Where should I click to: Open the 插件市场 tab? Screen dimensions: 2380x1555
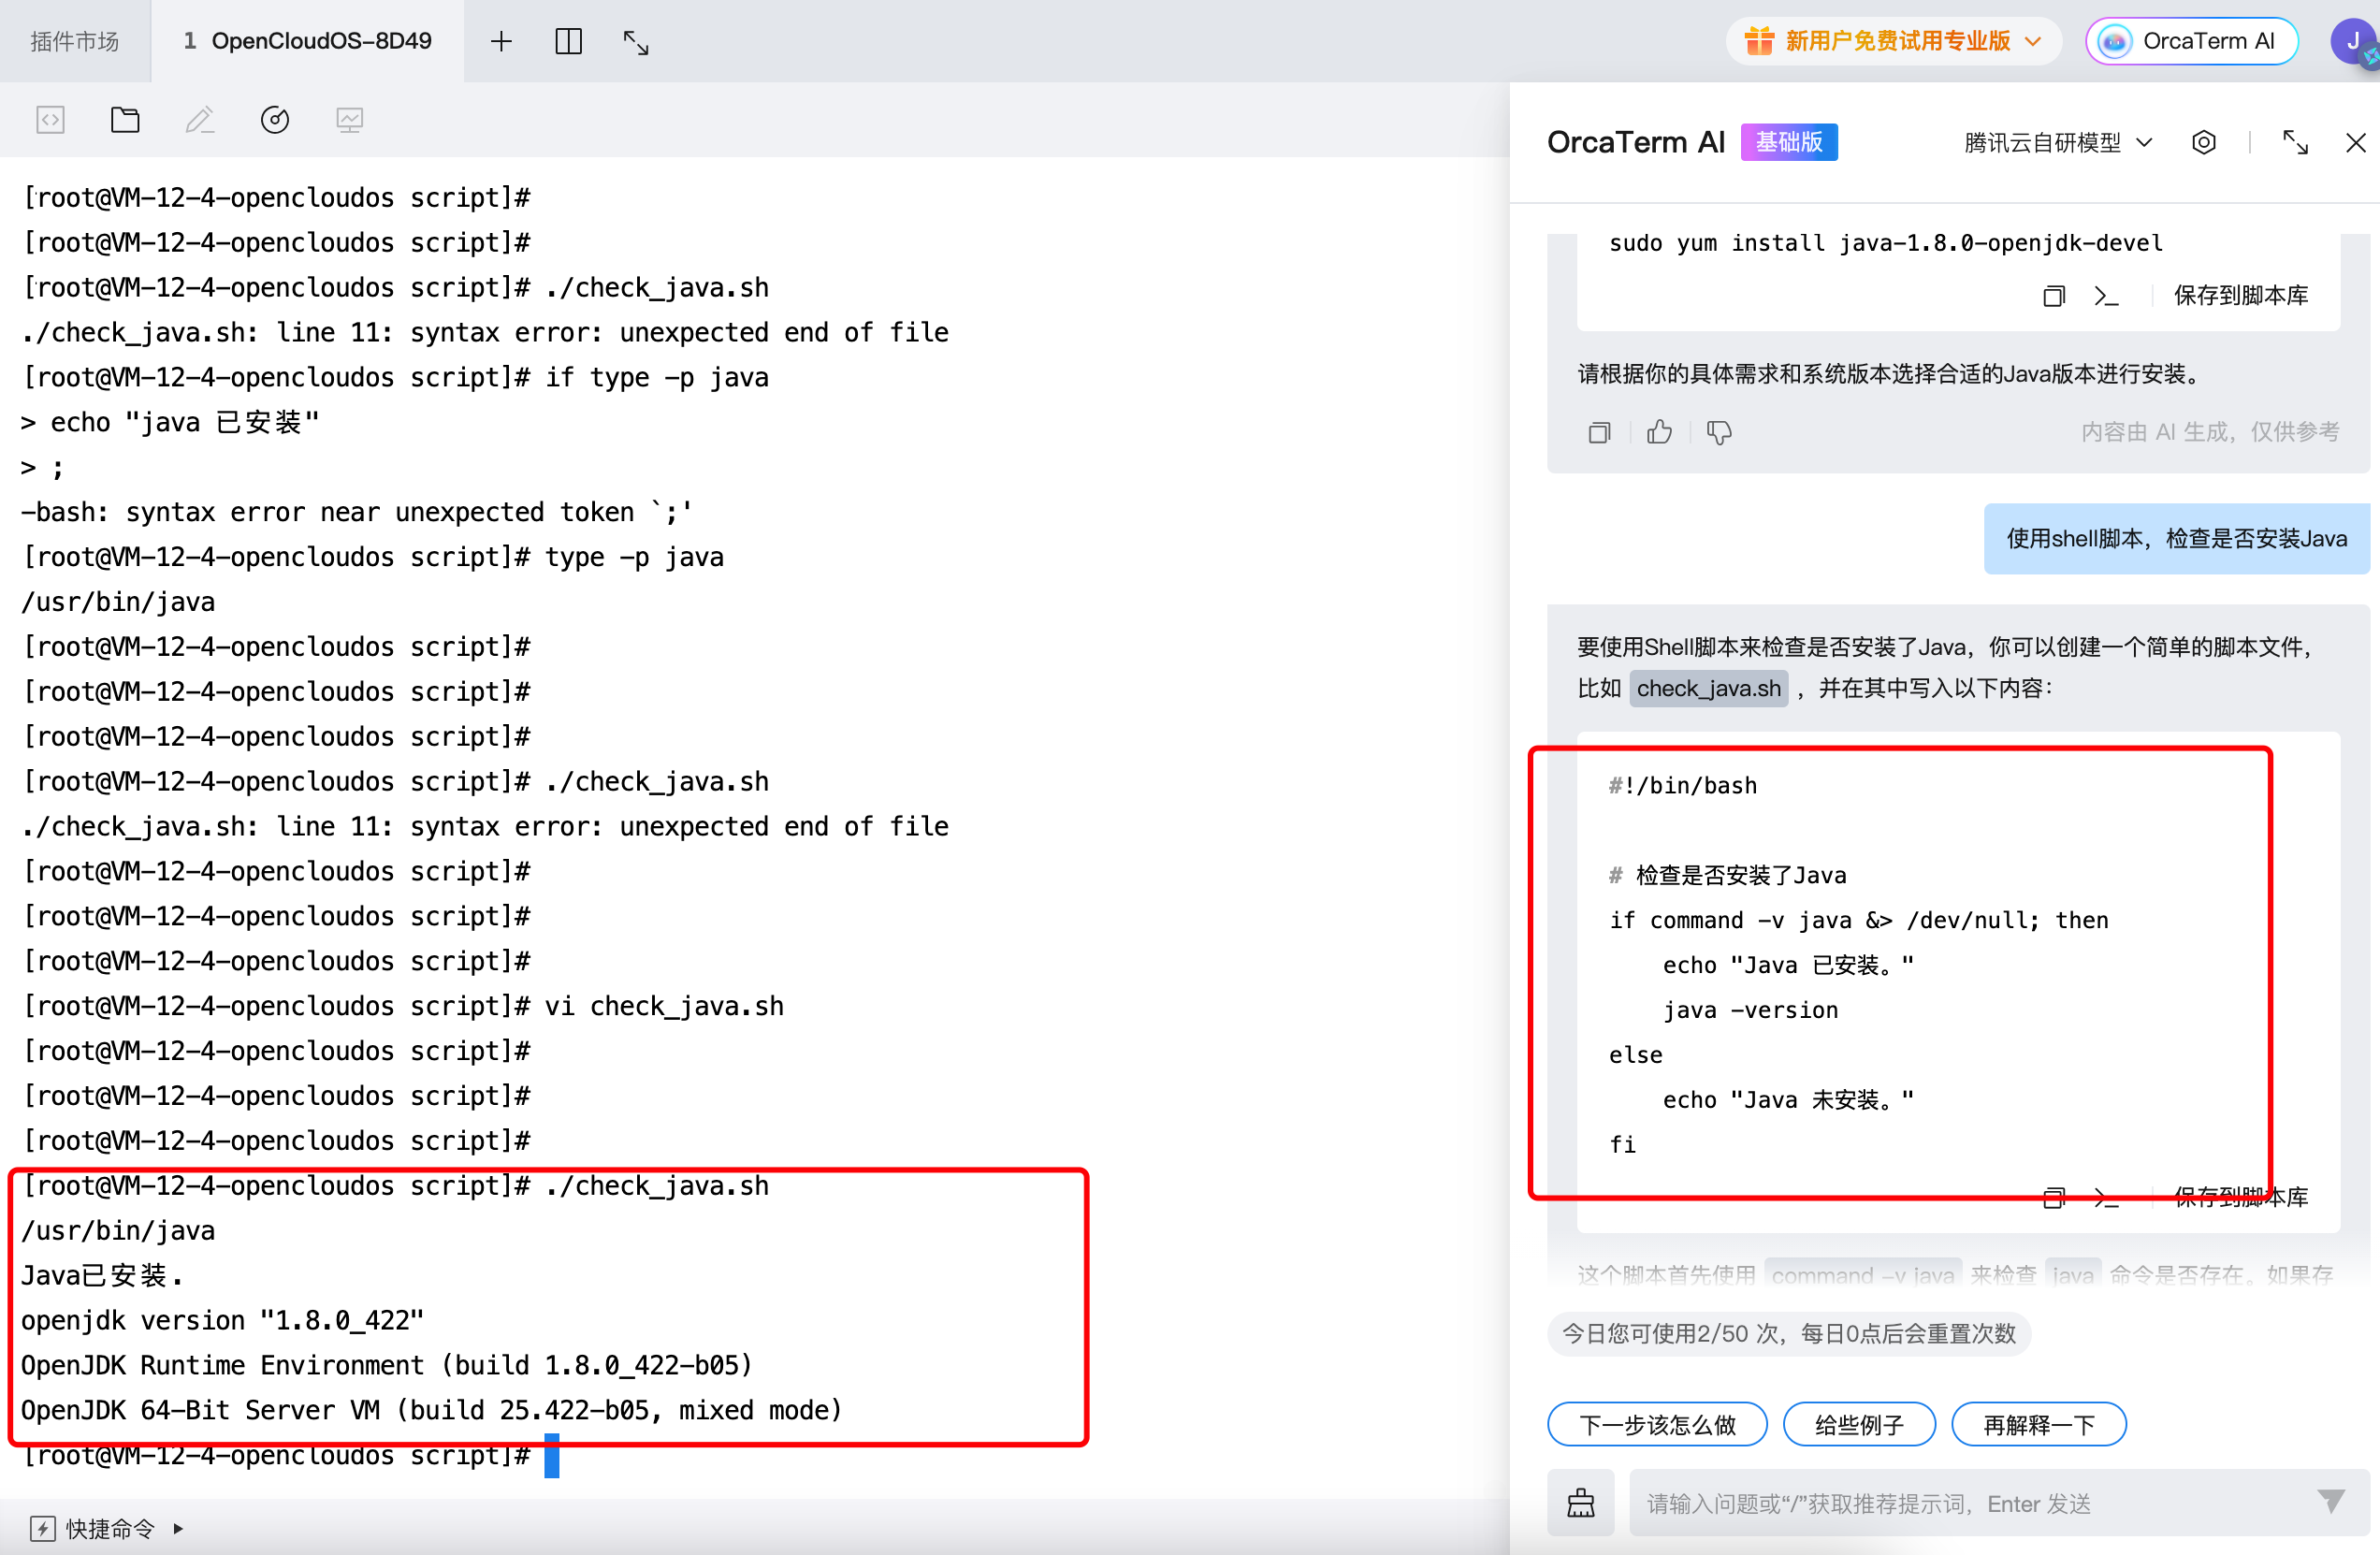[75, 41]
